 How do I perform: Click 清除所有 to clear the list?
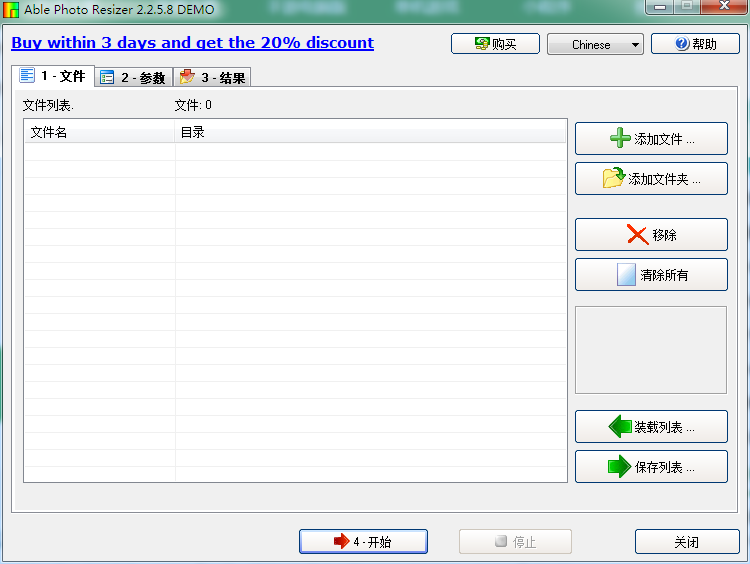coord(651,275)
